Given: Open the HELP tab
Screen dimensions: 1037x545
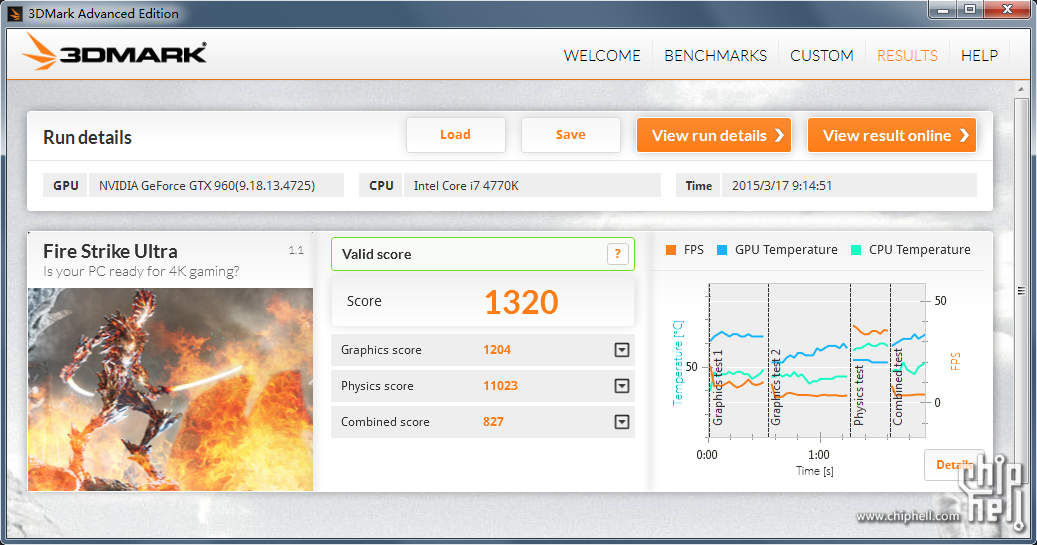Looking at the screenshot, I should click(x=979, y=56).
